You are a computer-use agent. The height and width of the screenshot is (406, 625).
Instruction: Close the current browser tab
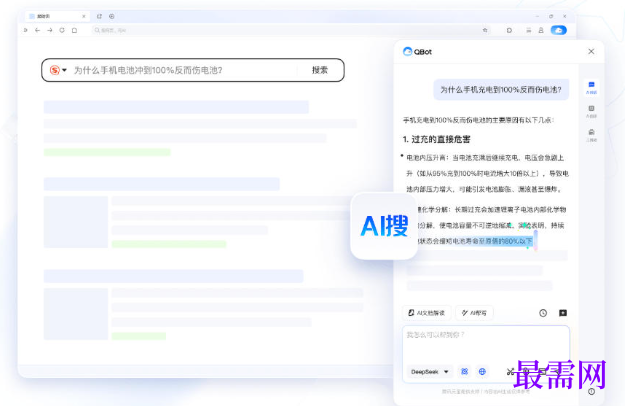click(84, 16)
